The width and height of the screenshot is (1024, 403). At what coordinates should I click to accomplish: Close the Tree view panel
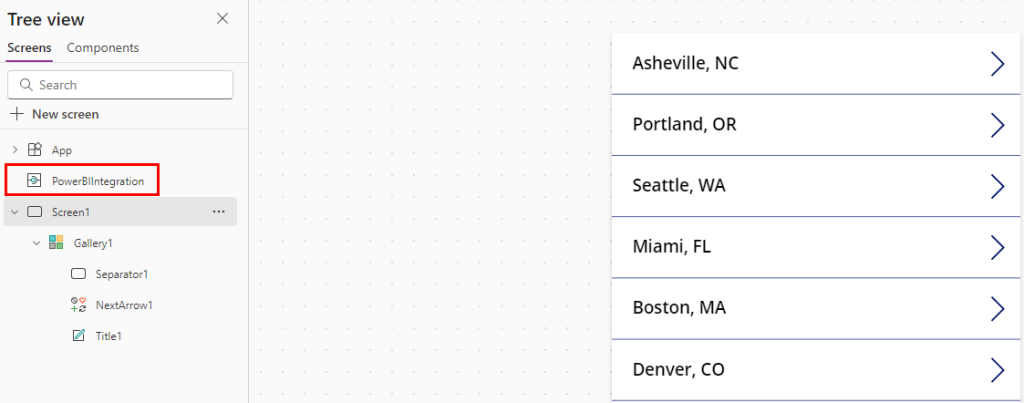222,19
